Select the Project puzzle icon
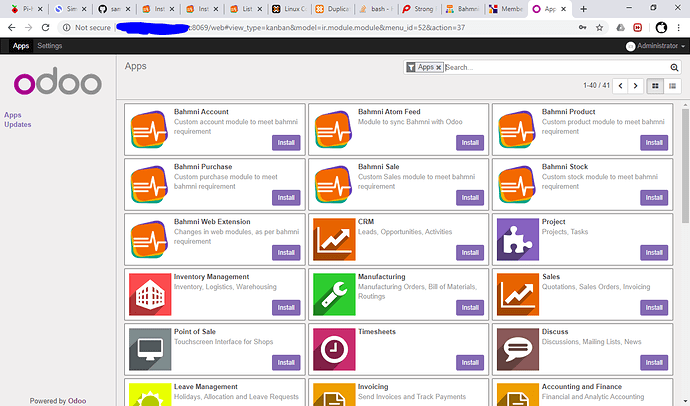Viewport: 690px width, 406px height. tap(518, 239)
